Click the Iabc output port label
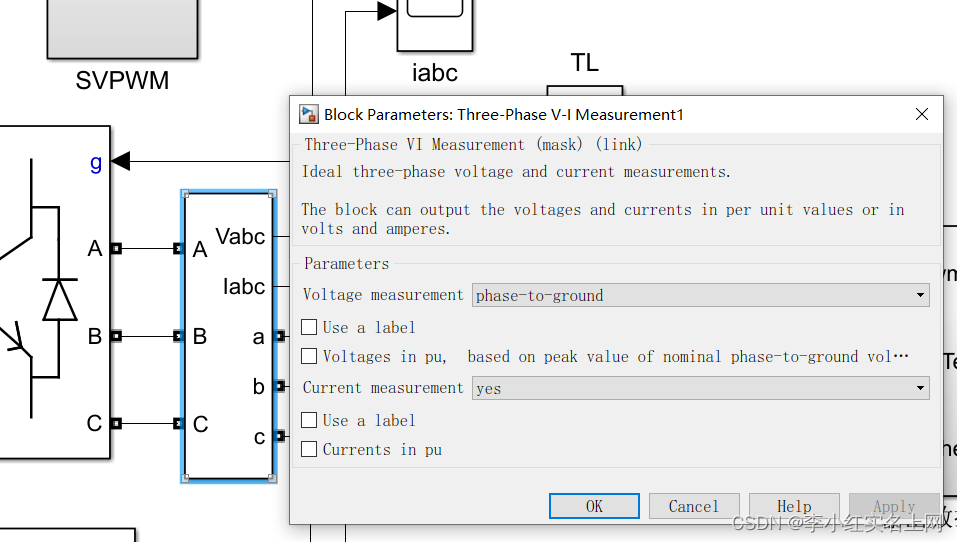The height and width of the screenshot is (542, 957). [244, 287]
